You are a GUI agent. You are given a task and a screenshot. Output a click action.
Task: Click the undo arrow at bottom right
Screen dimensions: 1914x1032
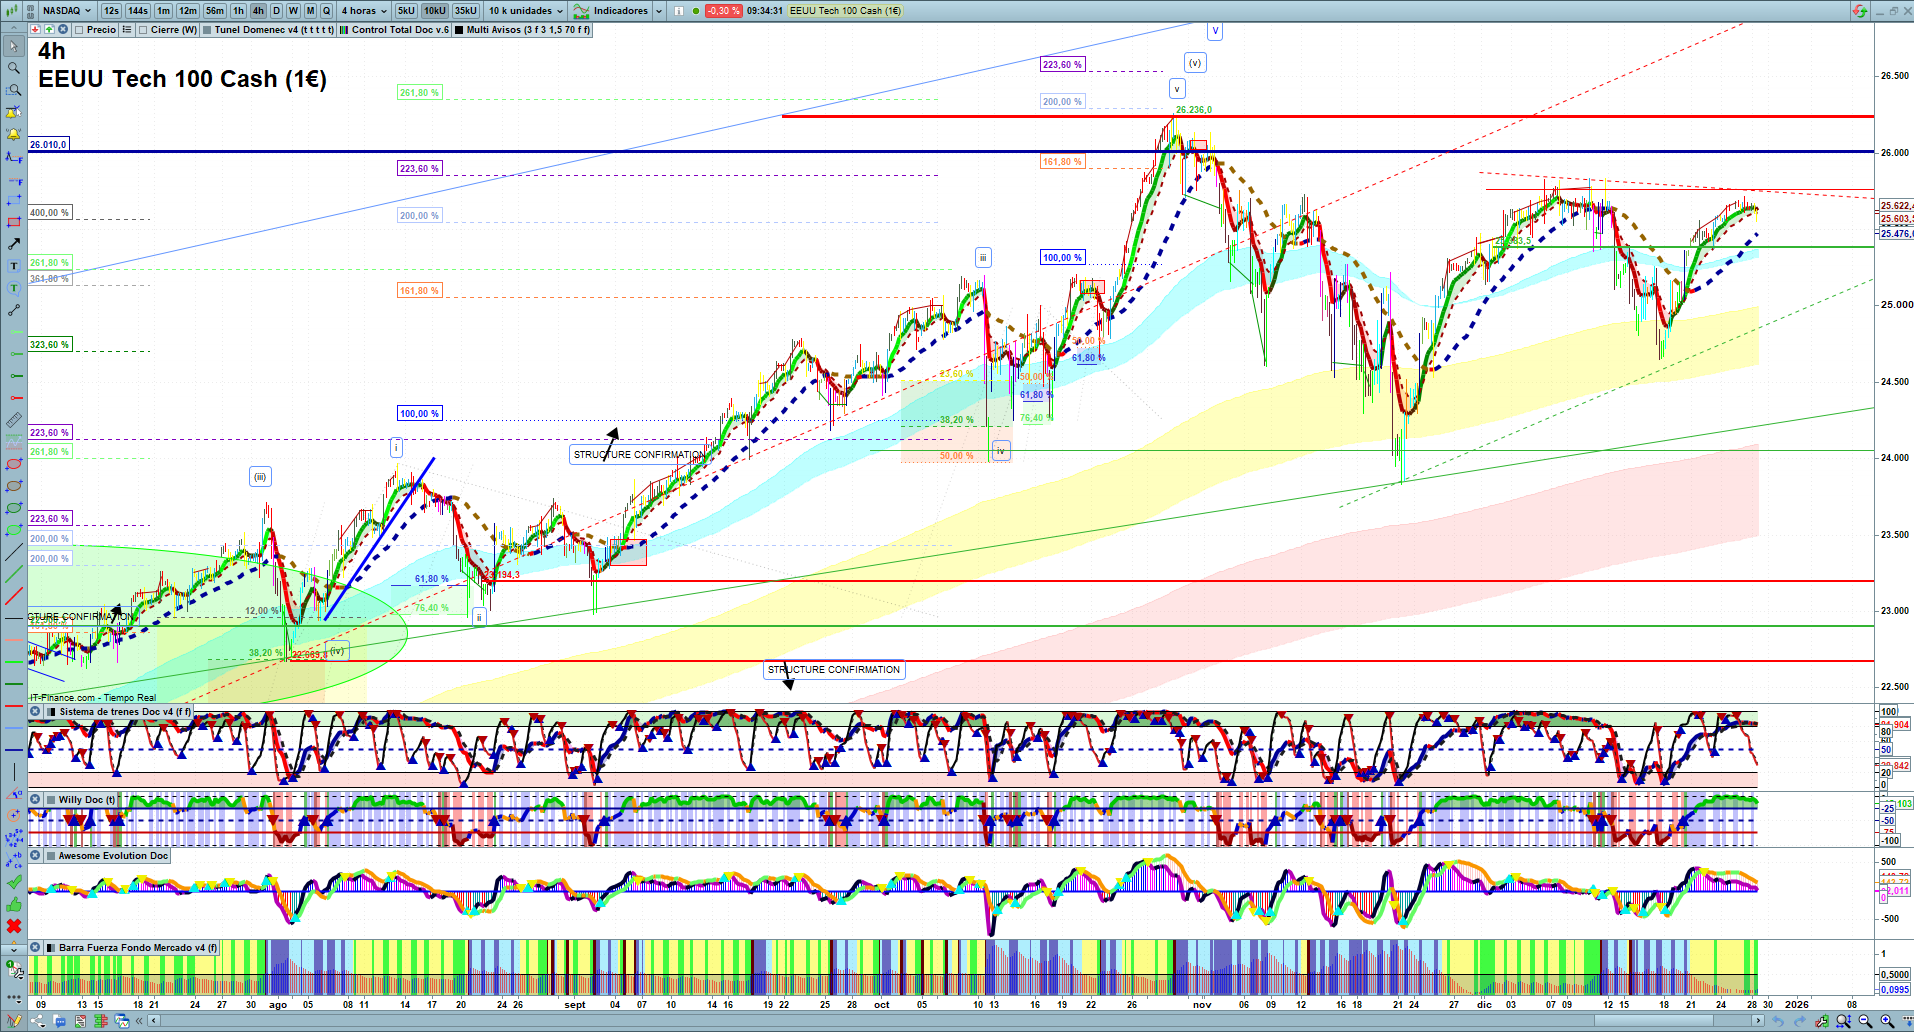[1777, 1021]
